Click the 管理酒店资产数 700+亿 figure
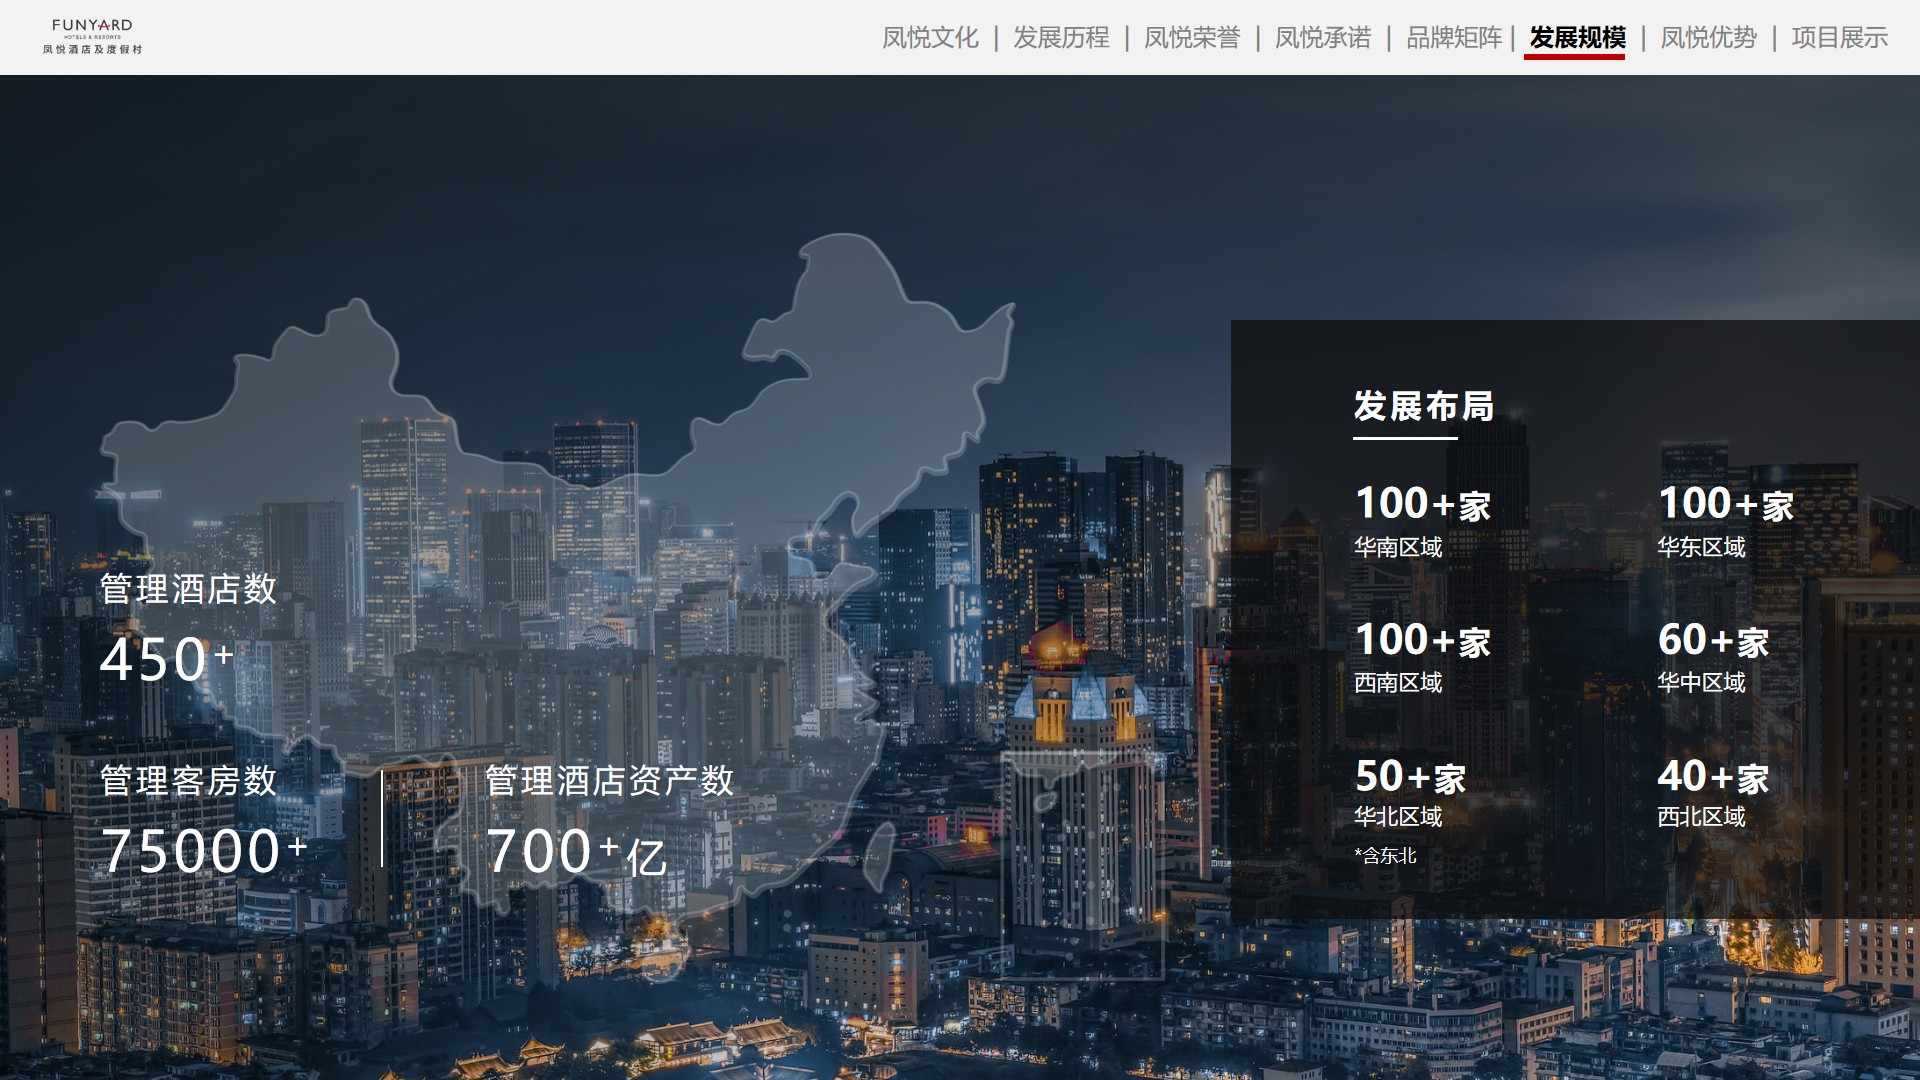Screen dimensions: 1920x1080 (x=576, y=850)
